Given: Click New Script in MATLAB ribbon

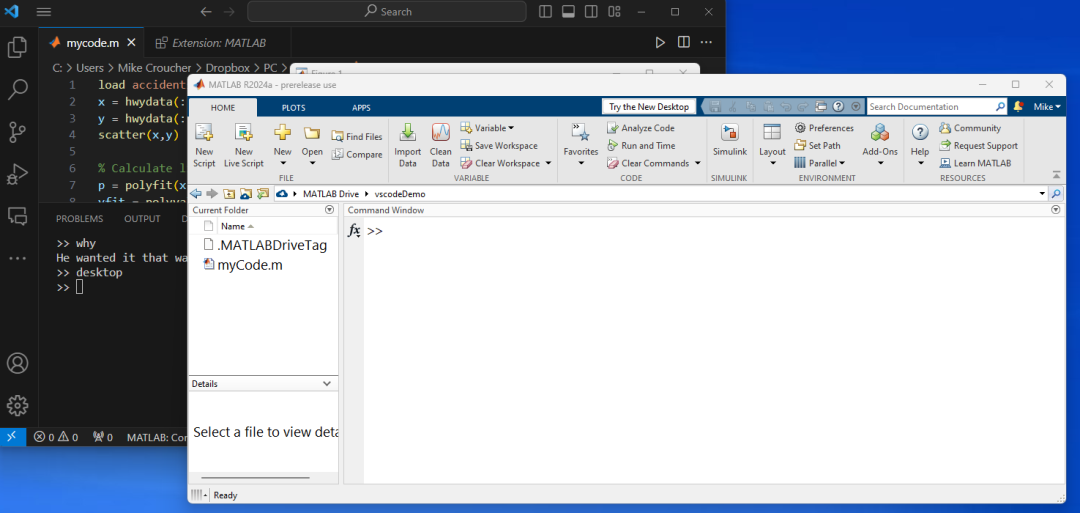Looking at the screenshot, I should click(x=204, y=145).
